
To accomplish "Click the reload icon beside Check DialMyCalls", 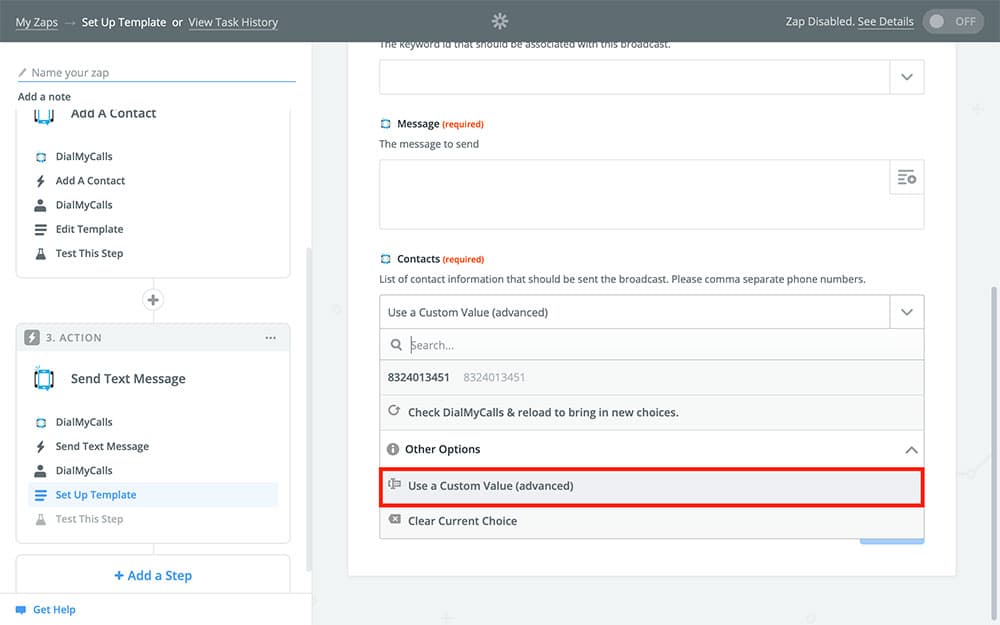I will [x=394, y=412].
